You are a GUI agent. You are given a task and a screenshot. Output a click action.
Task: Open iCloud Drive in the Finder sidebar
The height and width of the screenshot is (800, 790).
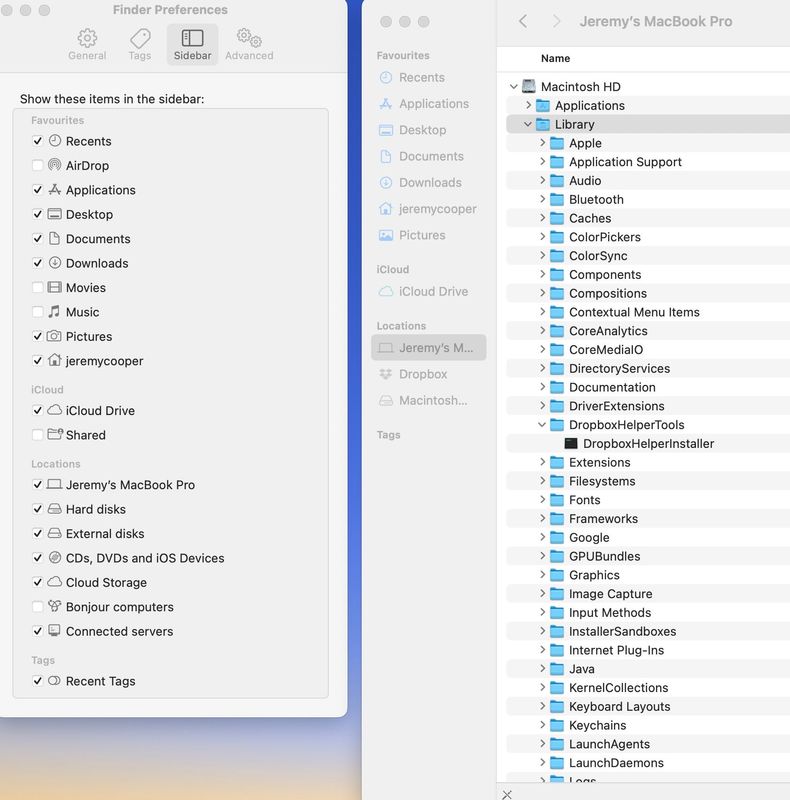coord(429,291)
